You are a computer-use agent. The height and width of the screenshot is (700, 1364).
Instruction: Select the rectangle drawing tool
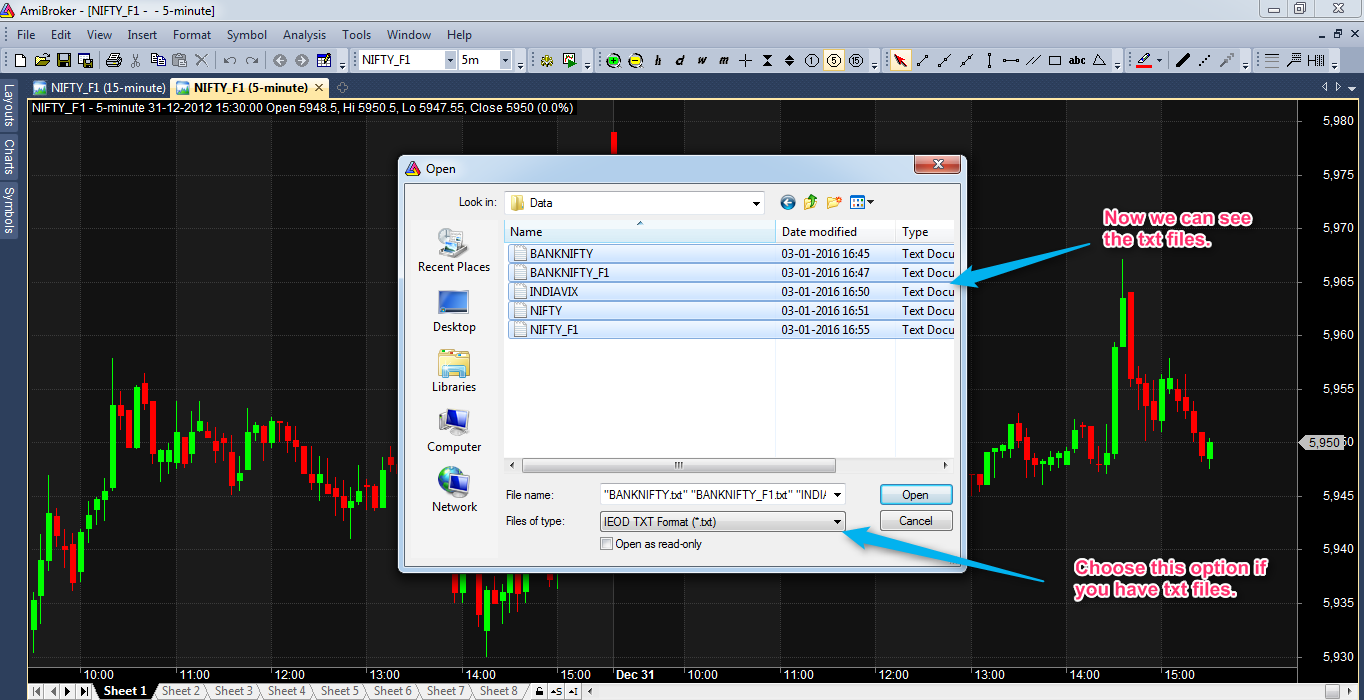pyautogui.click(x=1055, y=60)
